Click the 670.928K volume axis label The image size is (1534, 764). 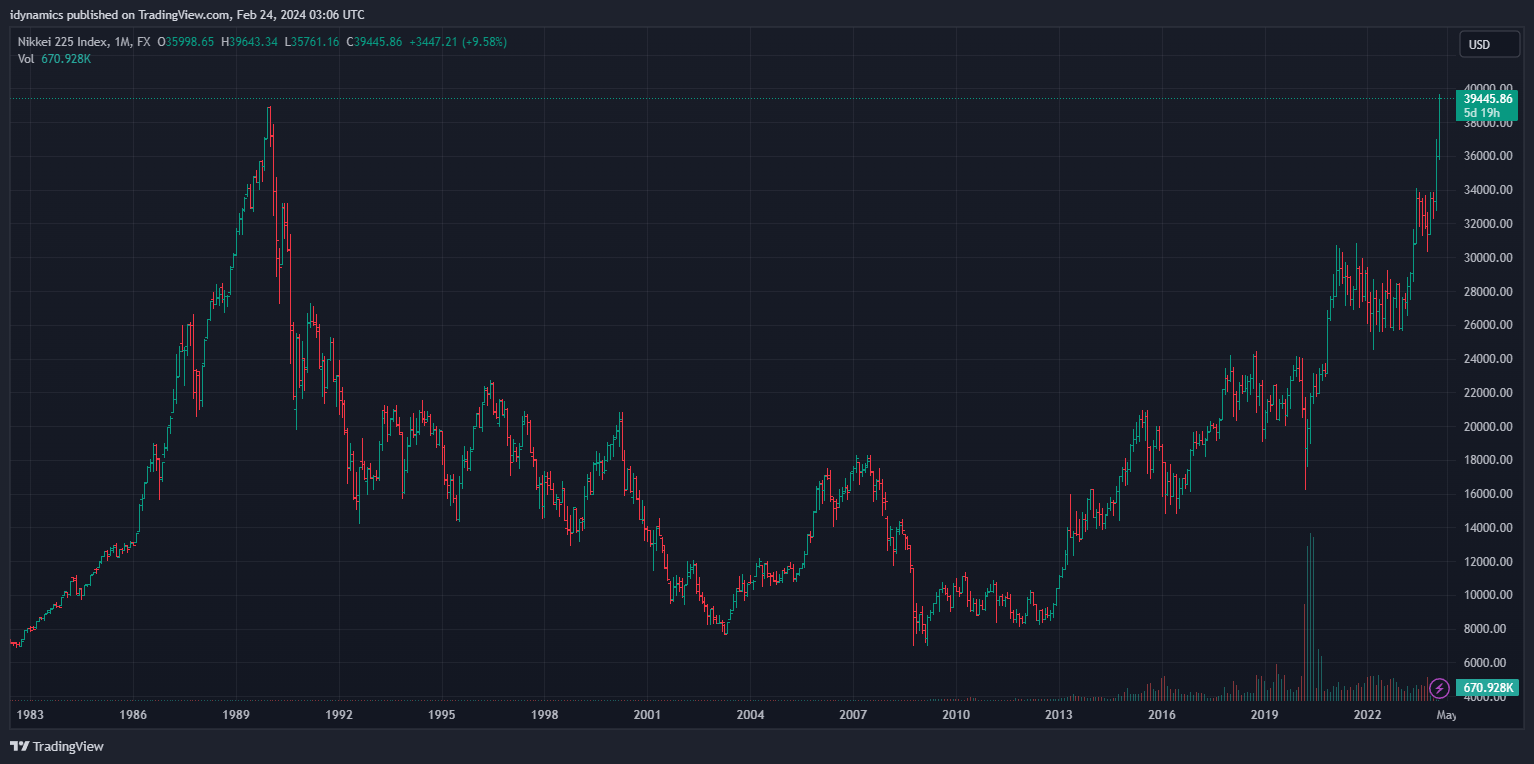click(1490, 688)
